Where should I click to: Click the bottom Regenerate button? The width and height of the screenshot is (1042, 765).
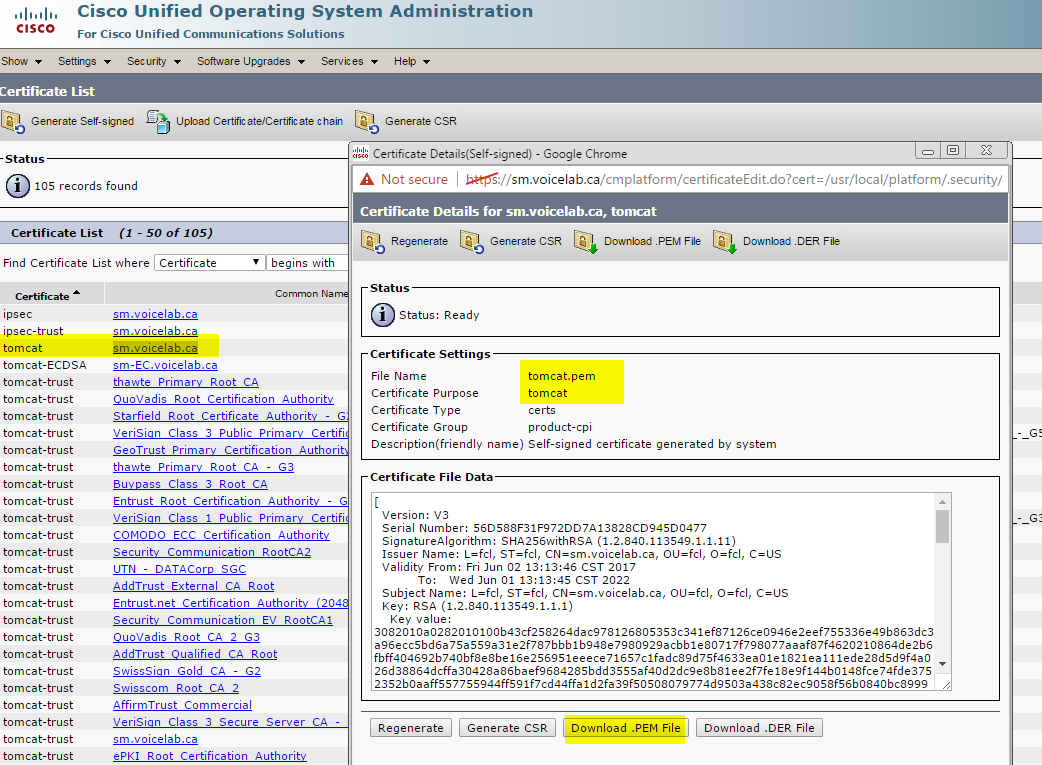(411, 728)
